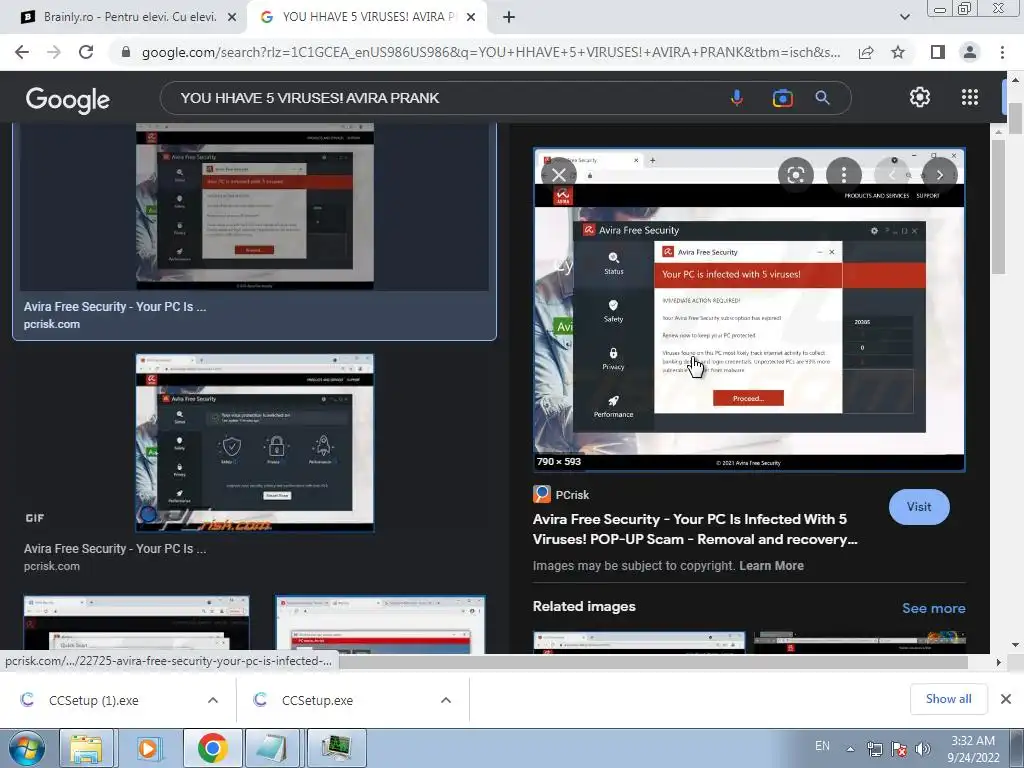Viewport: 1024px width, 768px height.
Task: Open the Chrome profile avatar
Action: click(970, 52)
